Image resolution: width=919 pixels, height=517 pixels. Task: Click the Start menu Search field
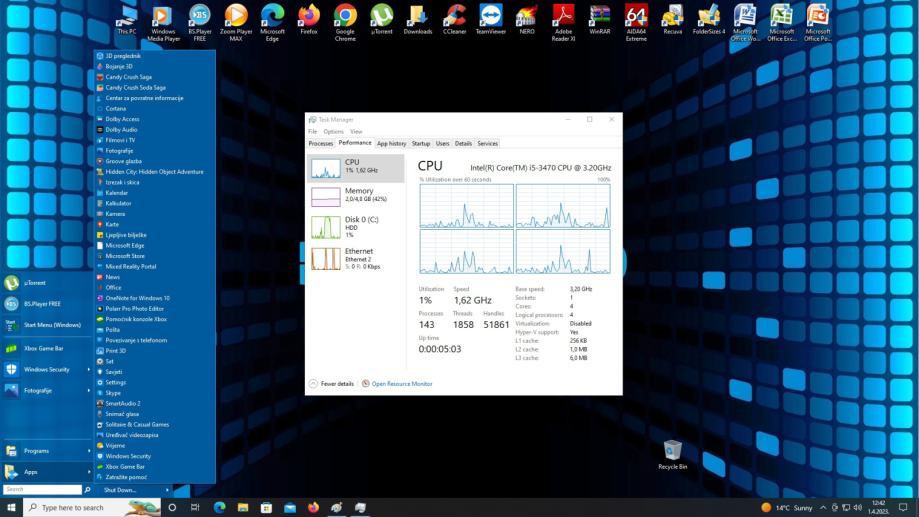42,490
